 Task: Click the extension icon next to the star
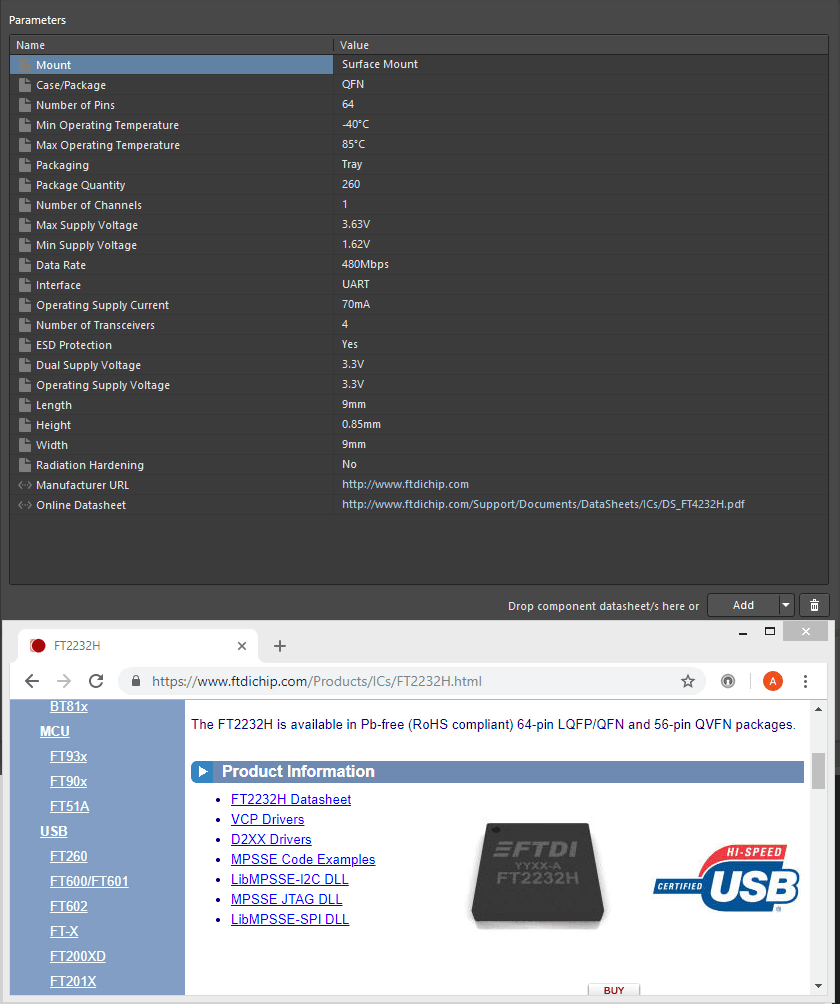728,681
